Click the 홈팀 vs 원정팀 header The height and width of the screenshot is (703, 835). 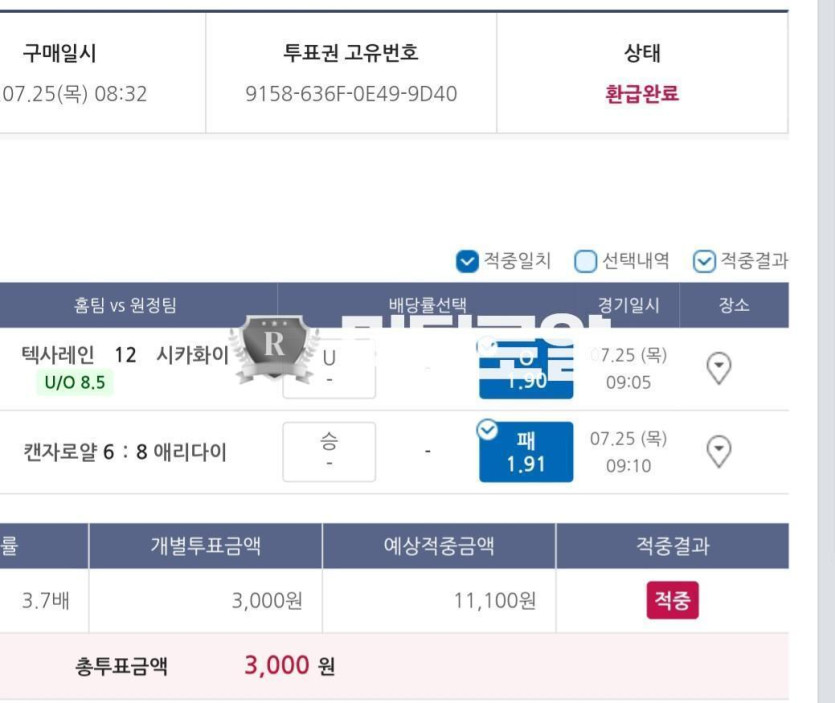click(125, 305)
